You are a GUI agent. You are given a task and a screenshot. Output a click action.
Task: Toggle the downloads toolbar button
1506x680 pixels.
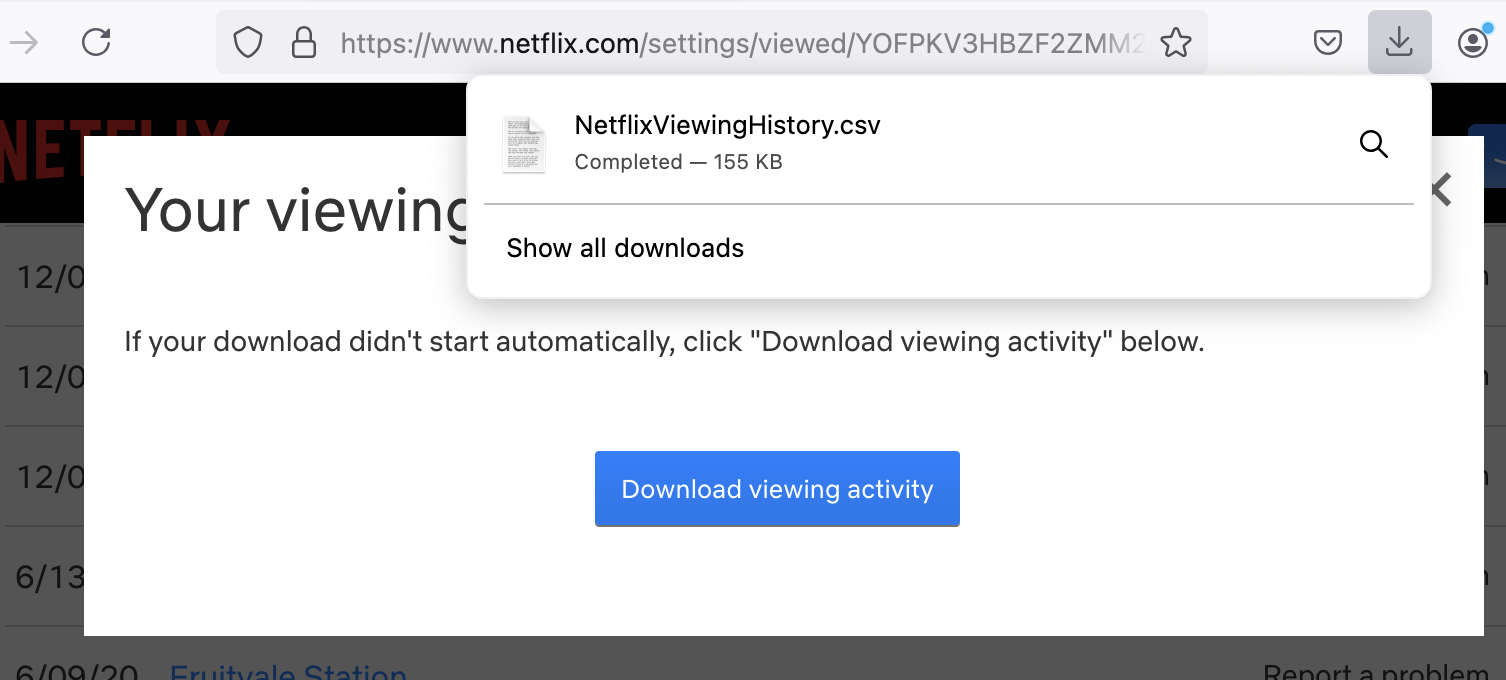[1399, 42]
